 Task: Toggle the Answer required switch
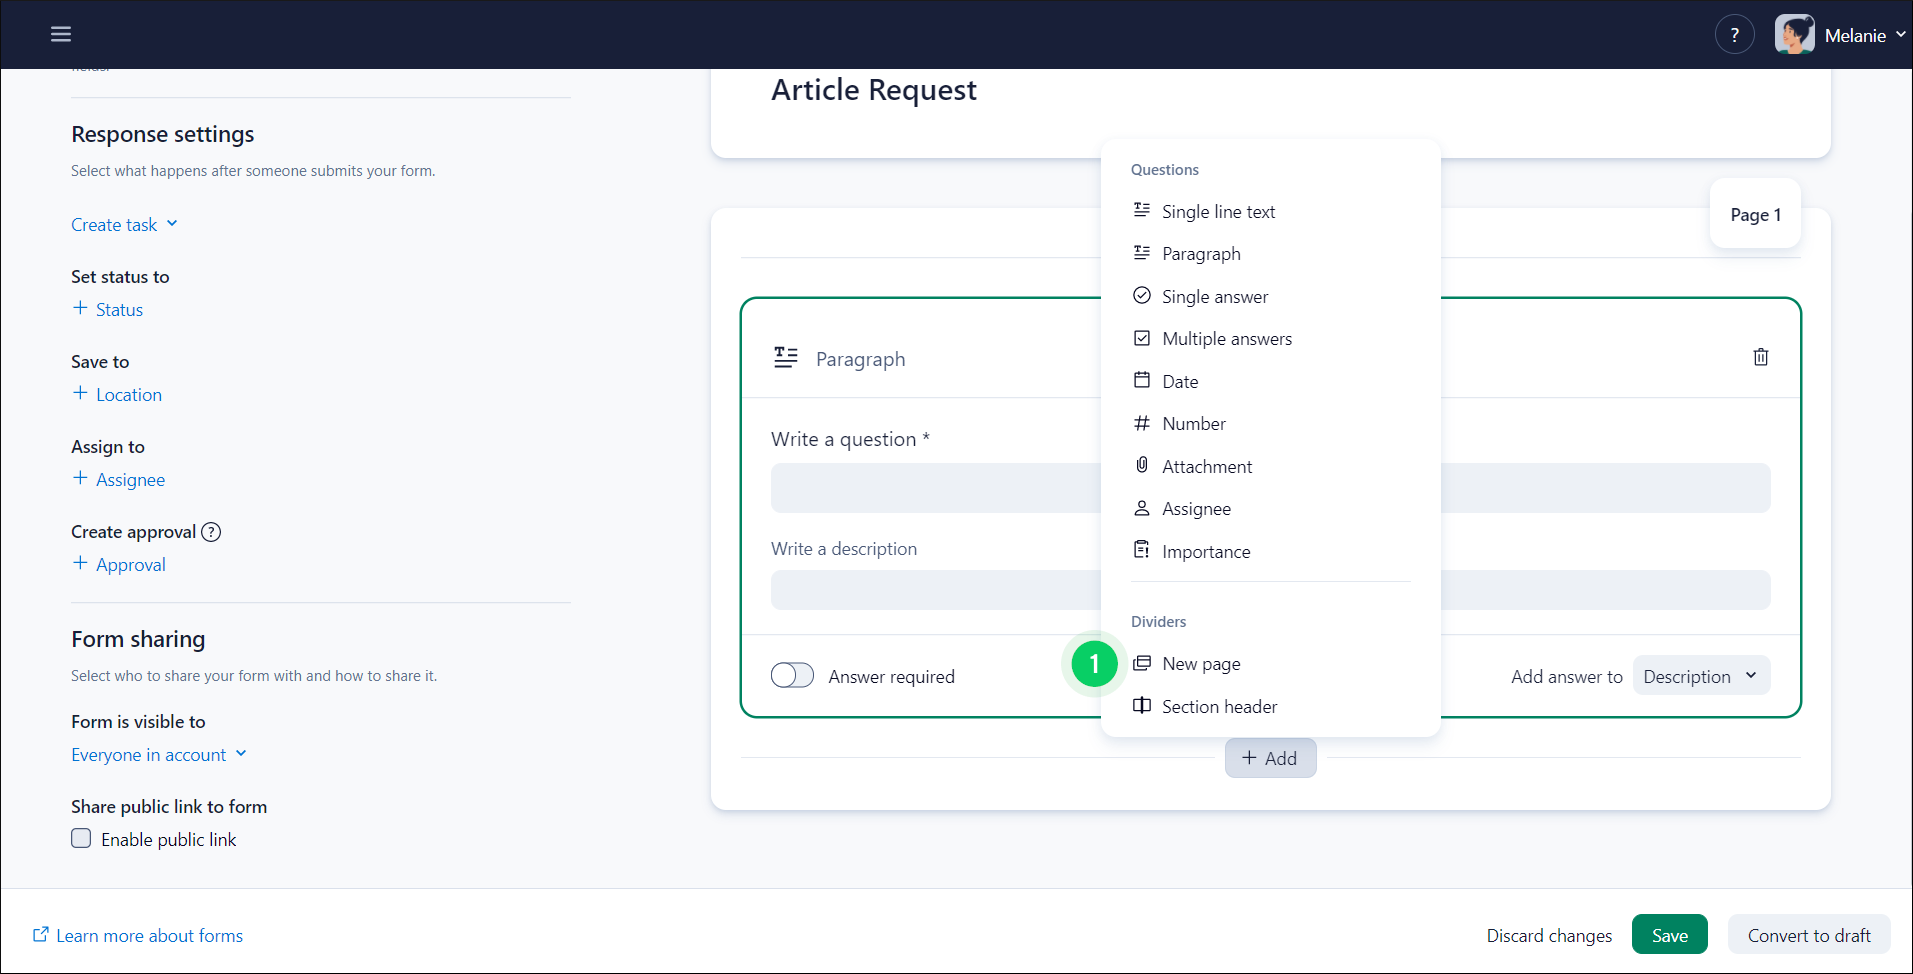pos(792,675)
